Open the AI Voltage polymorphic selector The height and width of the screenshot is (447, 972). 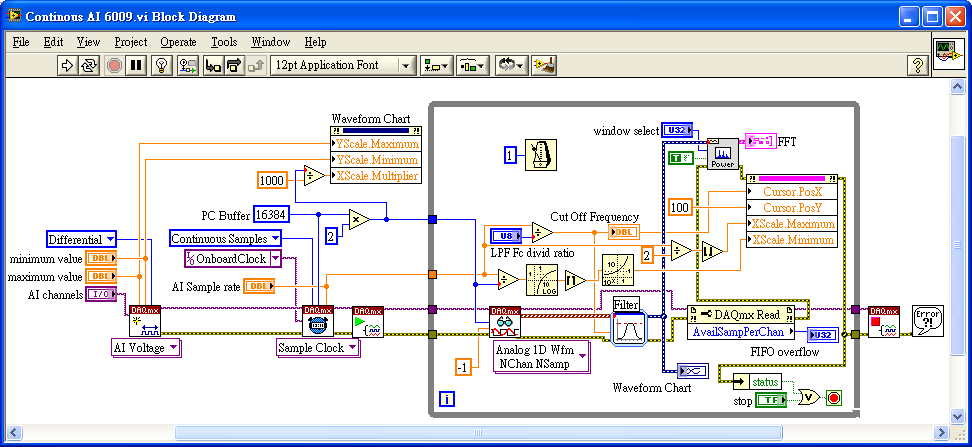click(x=146, y=348)
